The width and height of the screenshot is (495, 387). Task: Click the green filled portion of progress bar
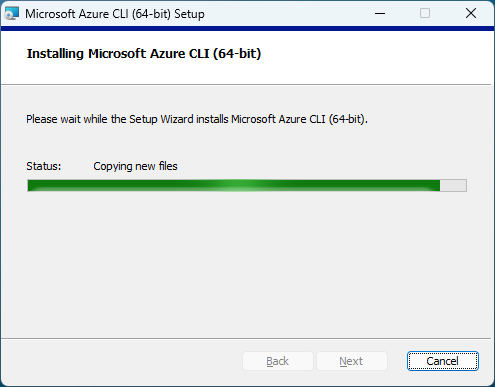tap(133, 185)
